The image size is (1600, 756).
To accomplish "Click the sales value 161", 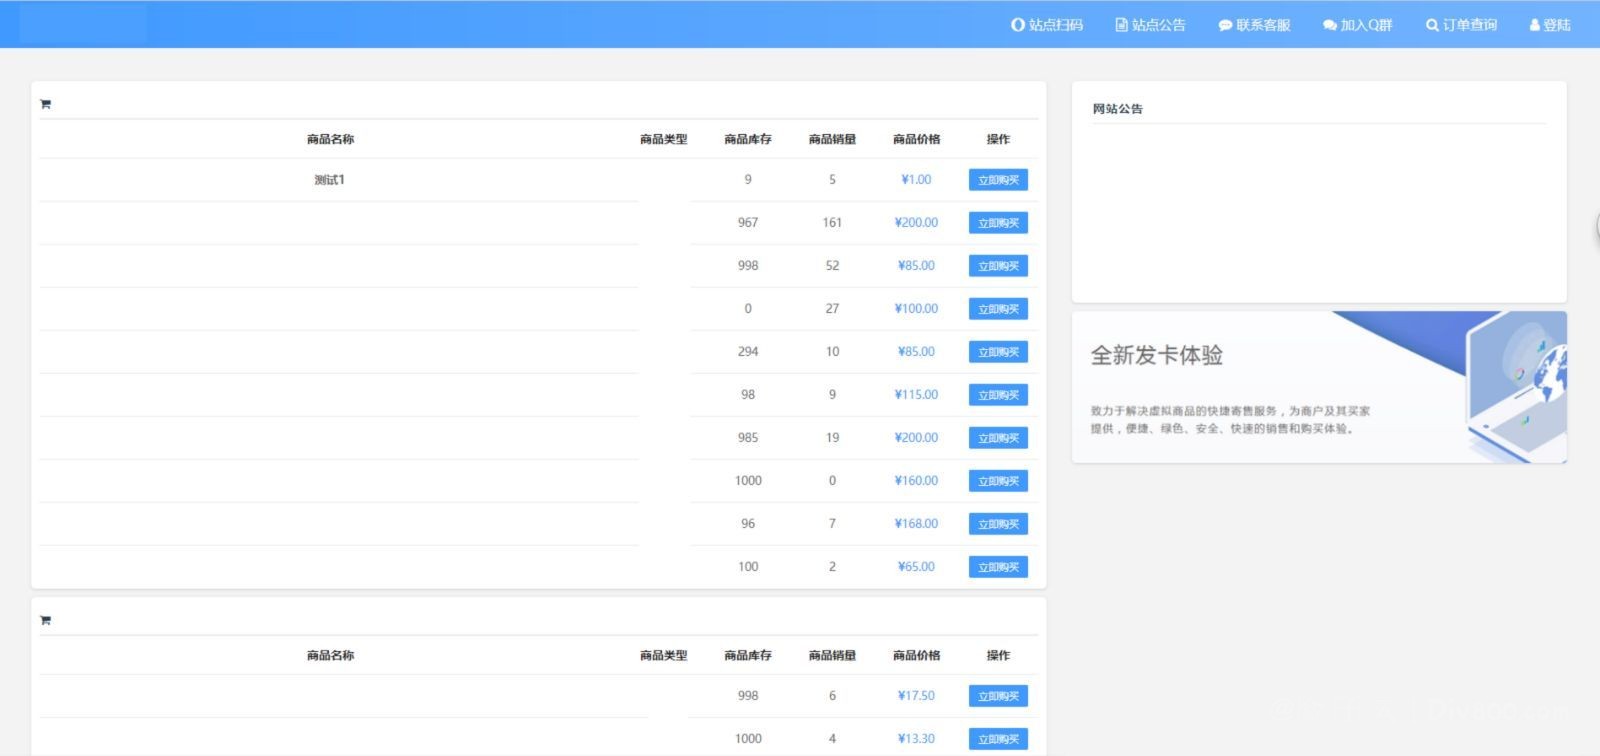I will 832,223.
